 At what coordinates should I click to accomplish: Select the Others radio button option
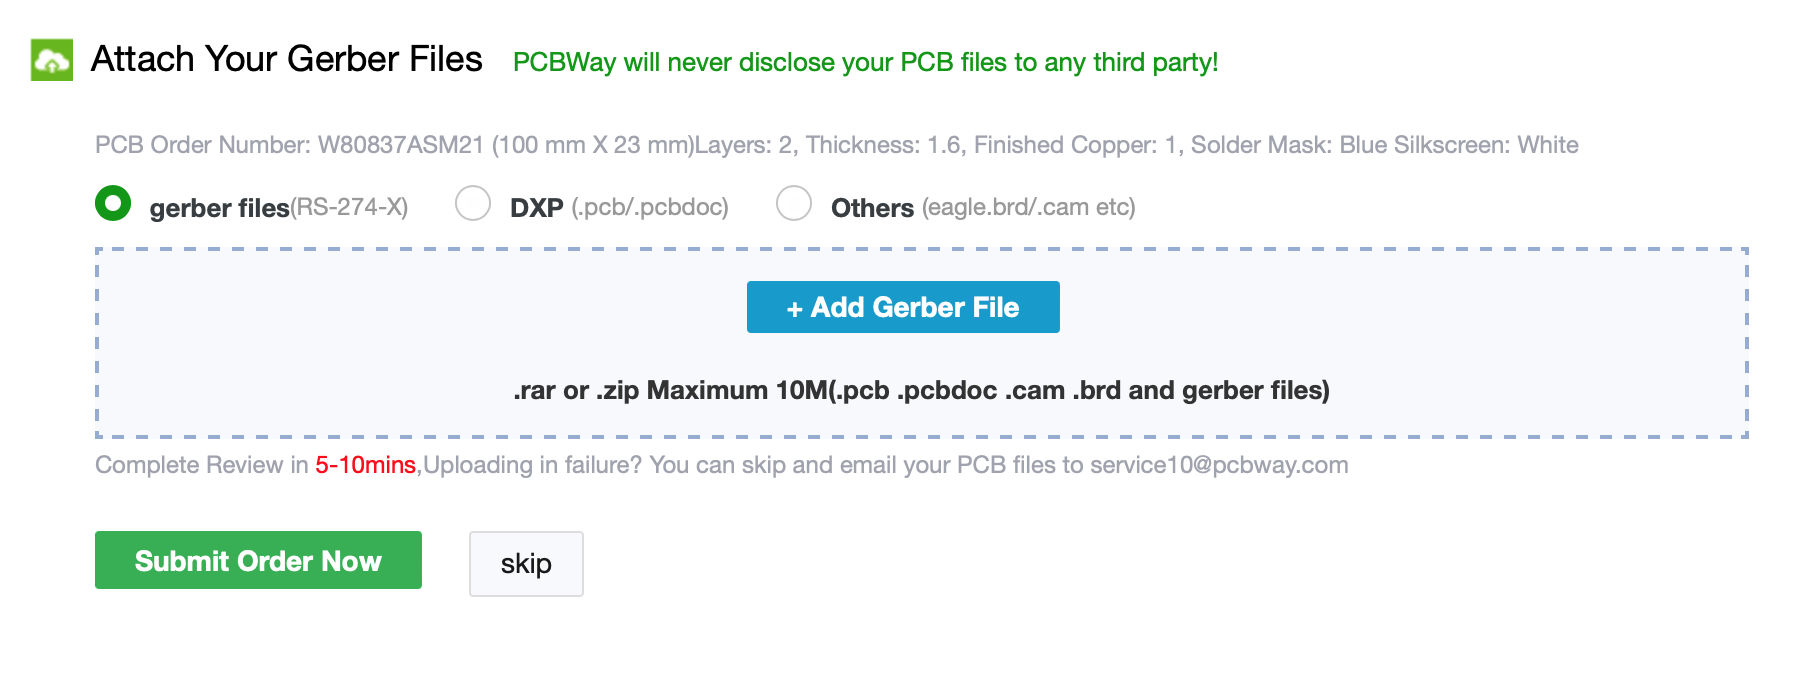(794, 203)
